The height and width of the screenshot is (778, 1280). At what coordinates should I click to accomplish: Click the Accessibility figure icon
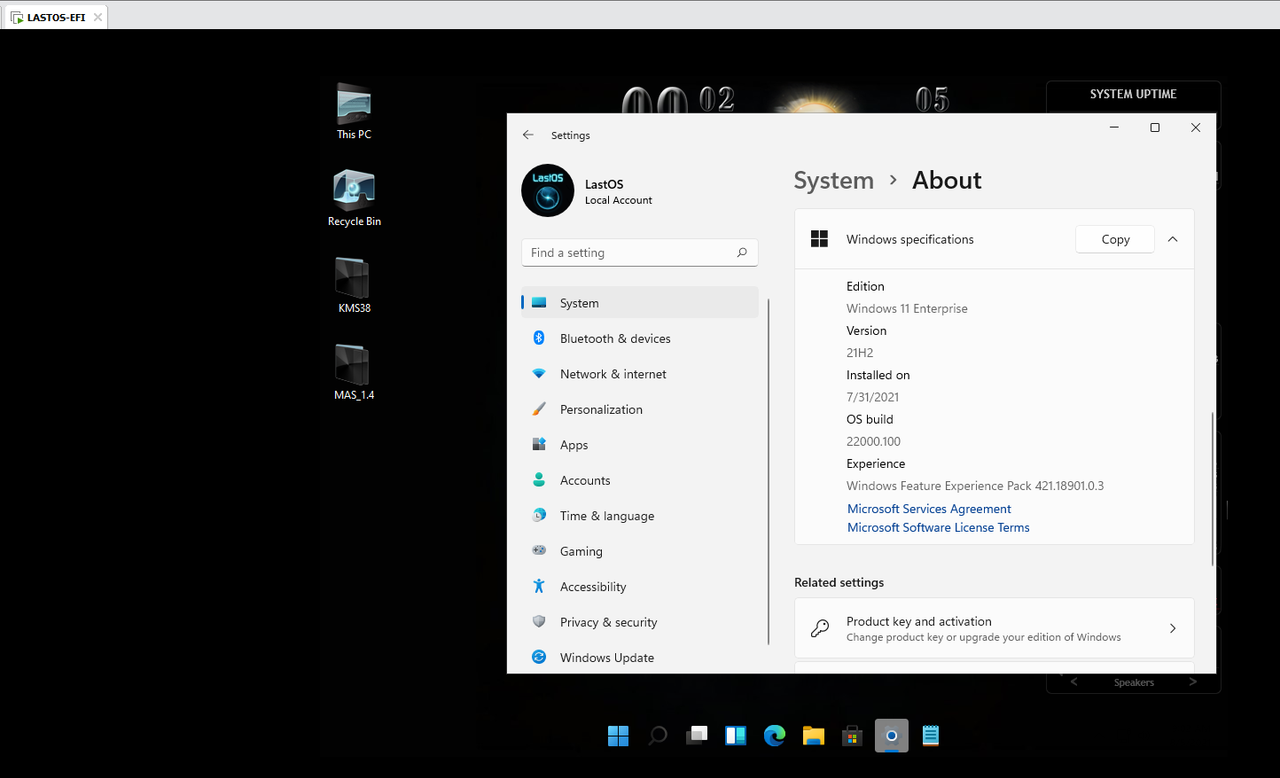[x=539, y=586]
